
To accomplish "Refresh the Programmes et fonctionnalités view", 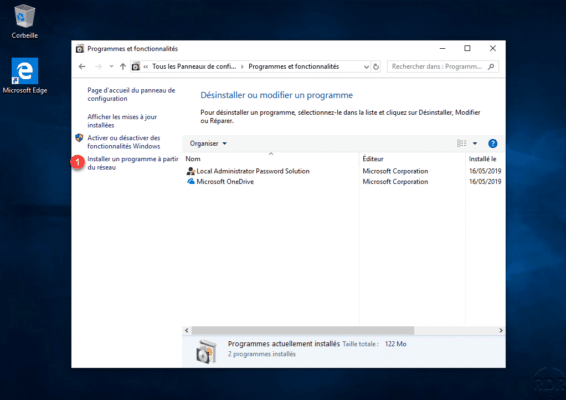I will coord(376,66).
